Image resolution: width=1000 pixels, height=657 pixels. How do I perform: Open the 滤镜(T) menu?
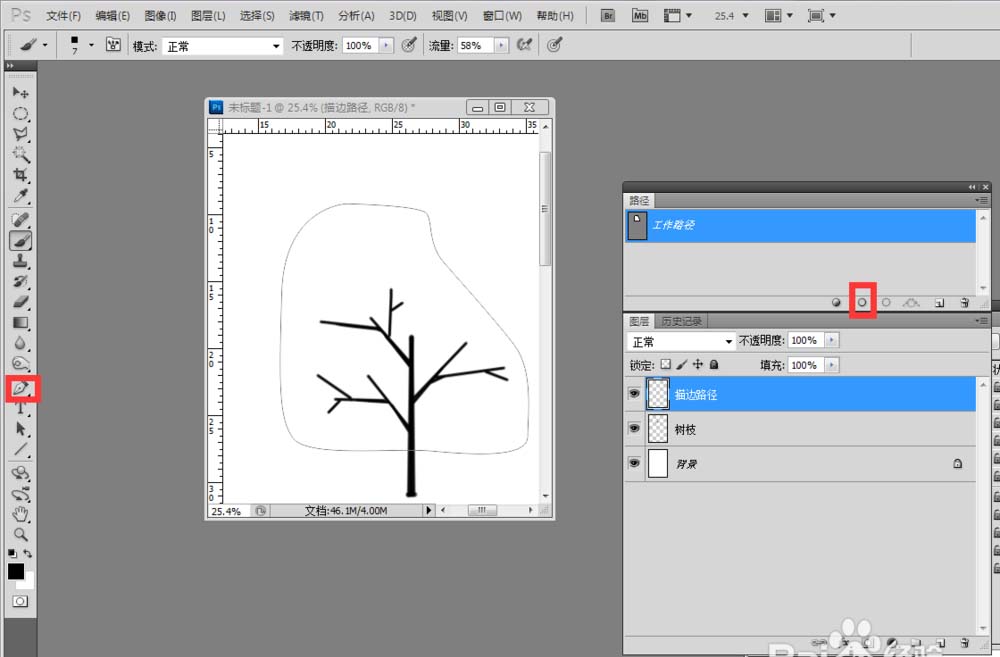[x=306, y=16]
